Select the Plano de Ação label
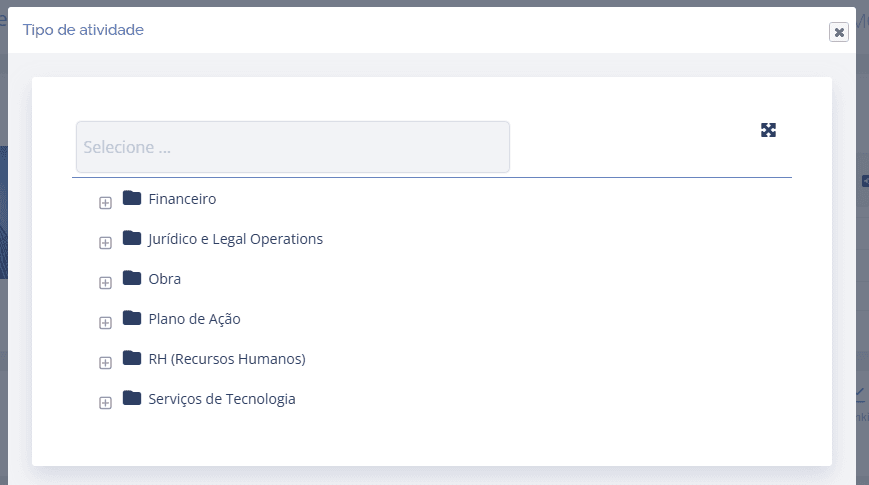 (195, 319)
